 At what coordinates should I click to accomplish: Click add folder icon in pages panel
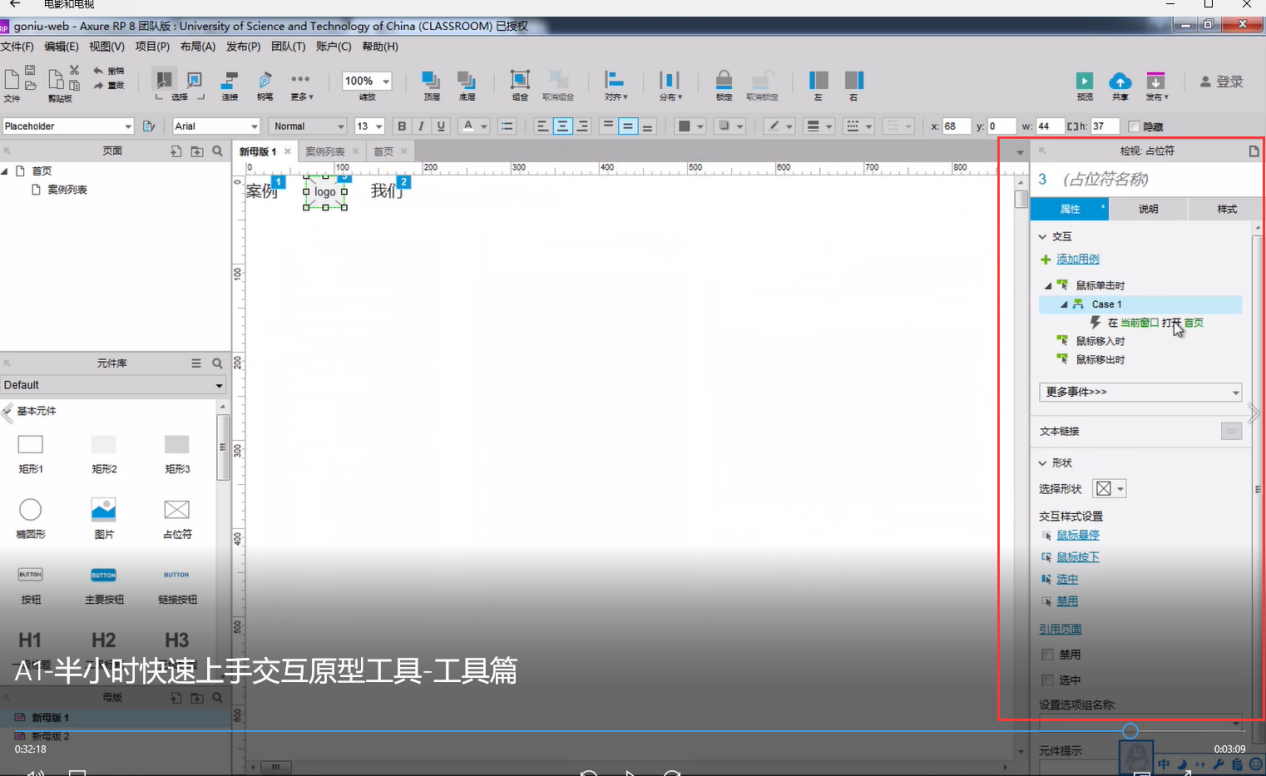tap(197, 151)
